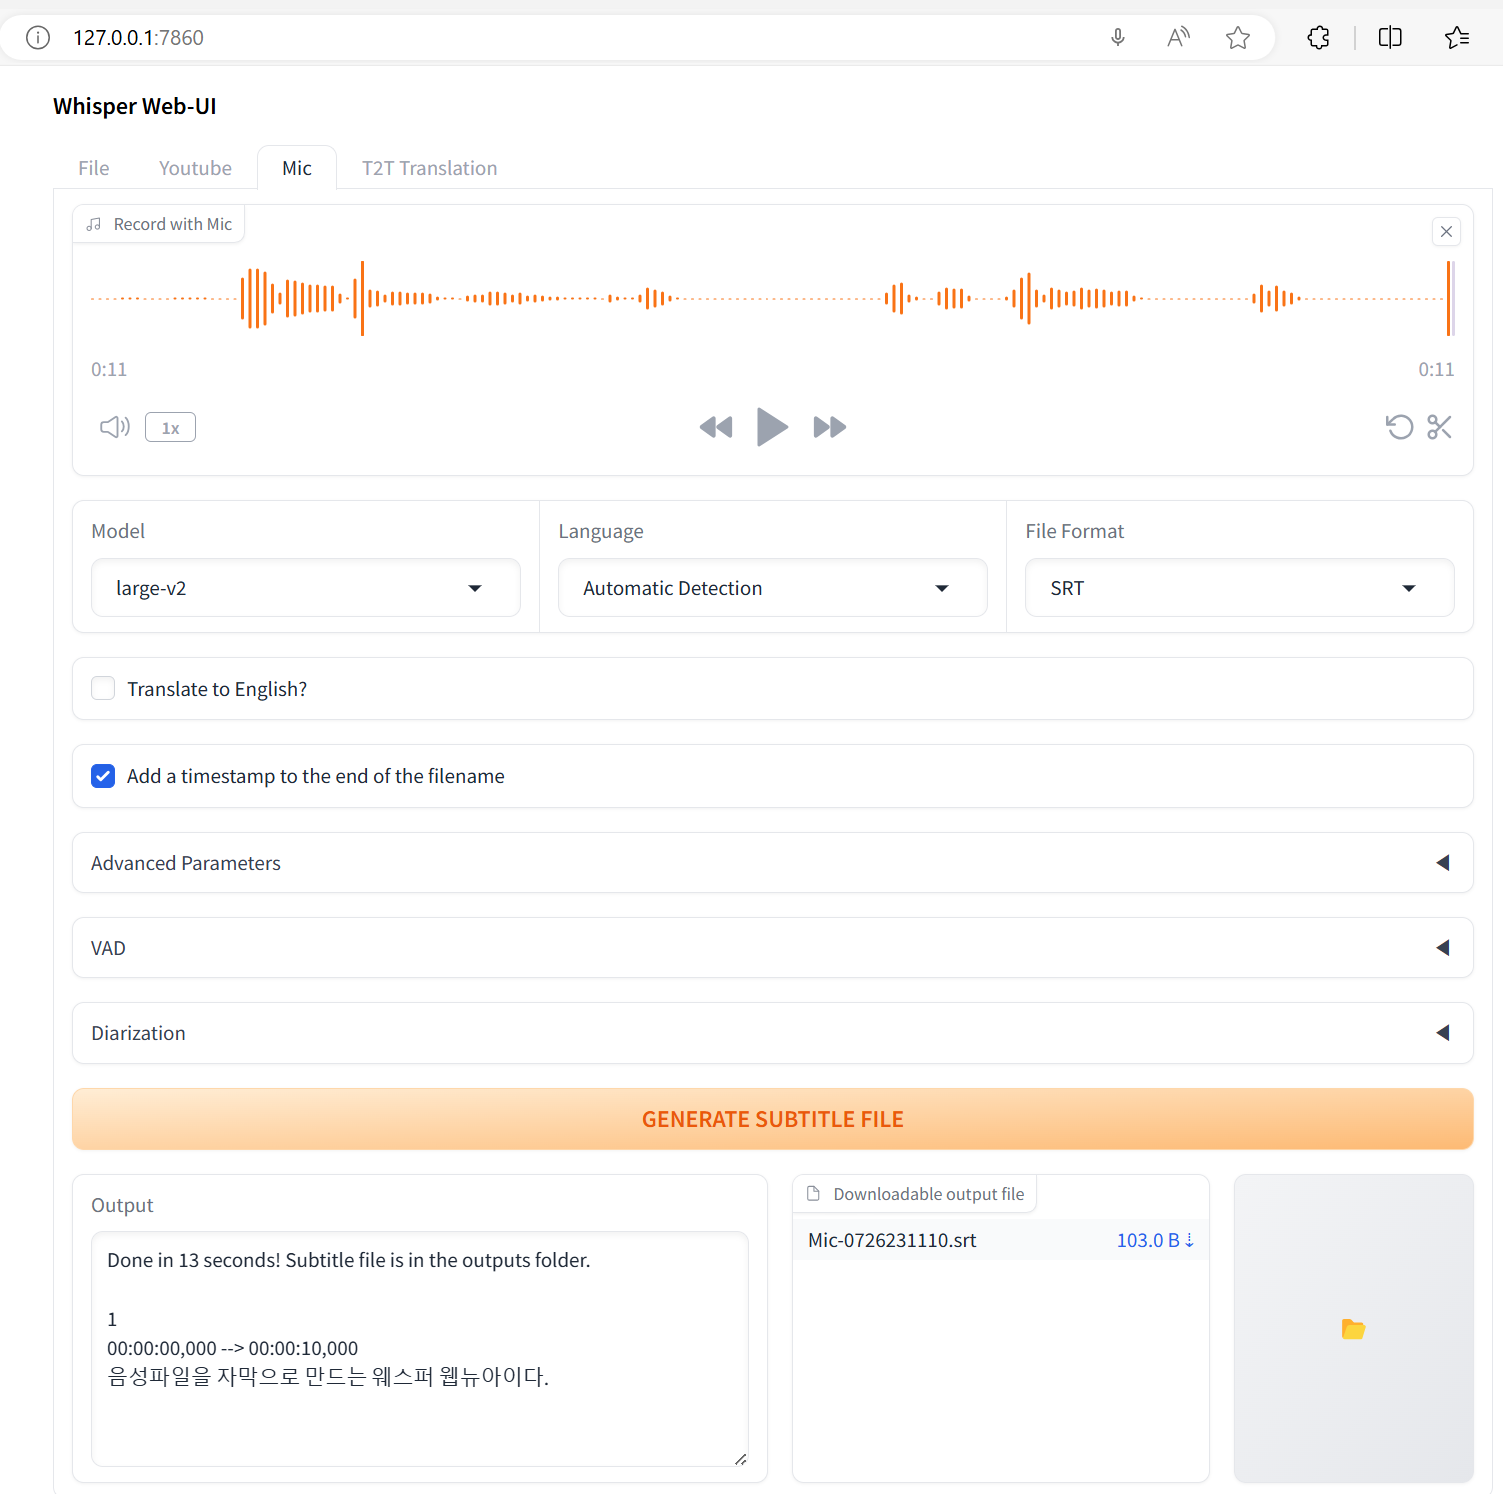Image resolution: width=1503 pixels, height=1494 pixels.
Task: Click the browser address bar URL
Action: [x=138, y=38]
